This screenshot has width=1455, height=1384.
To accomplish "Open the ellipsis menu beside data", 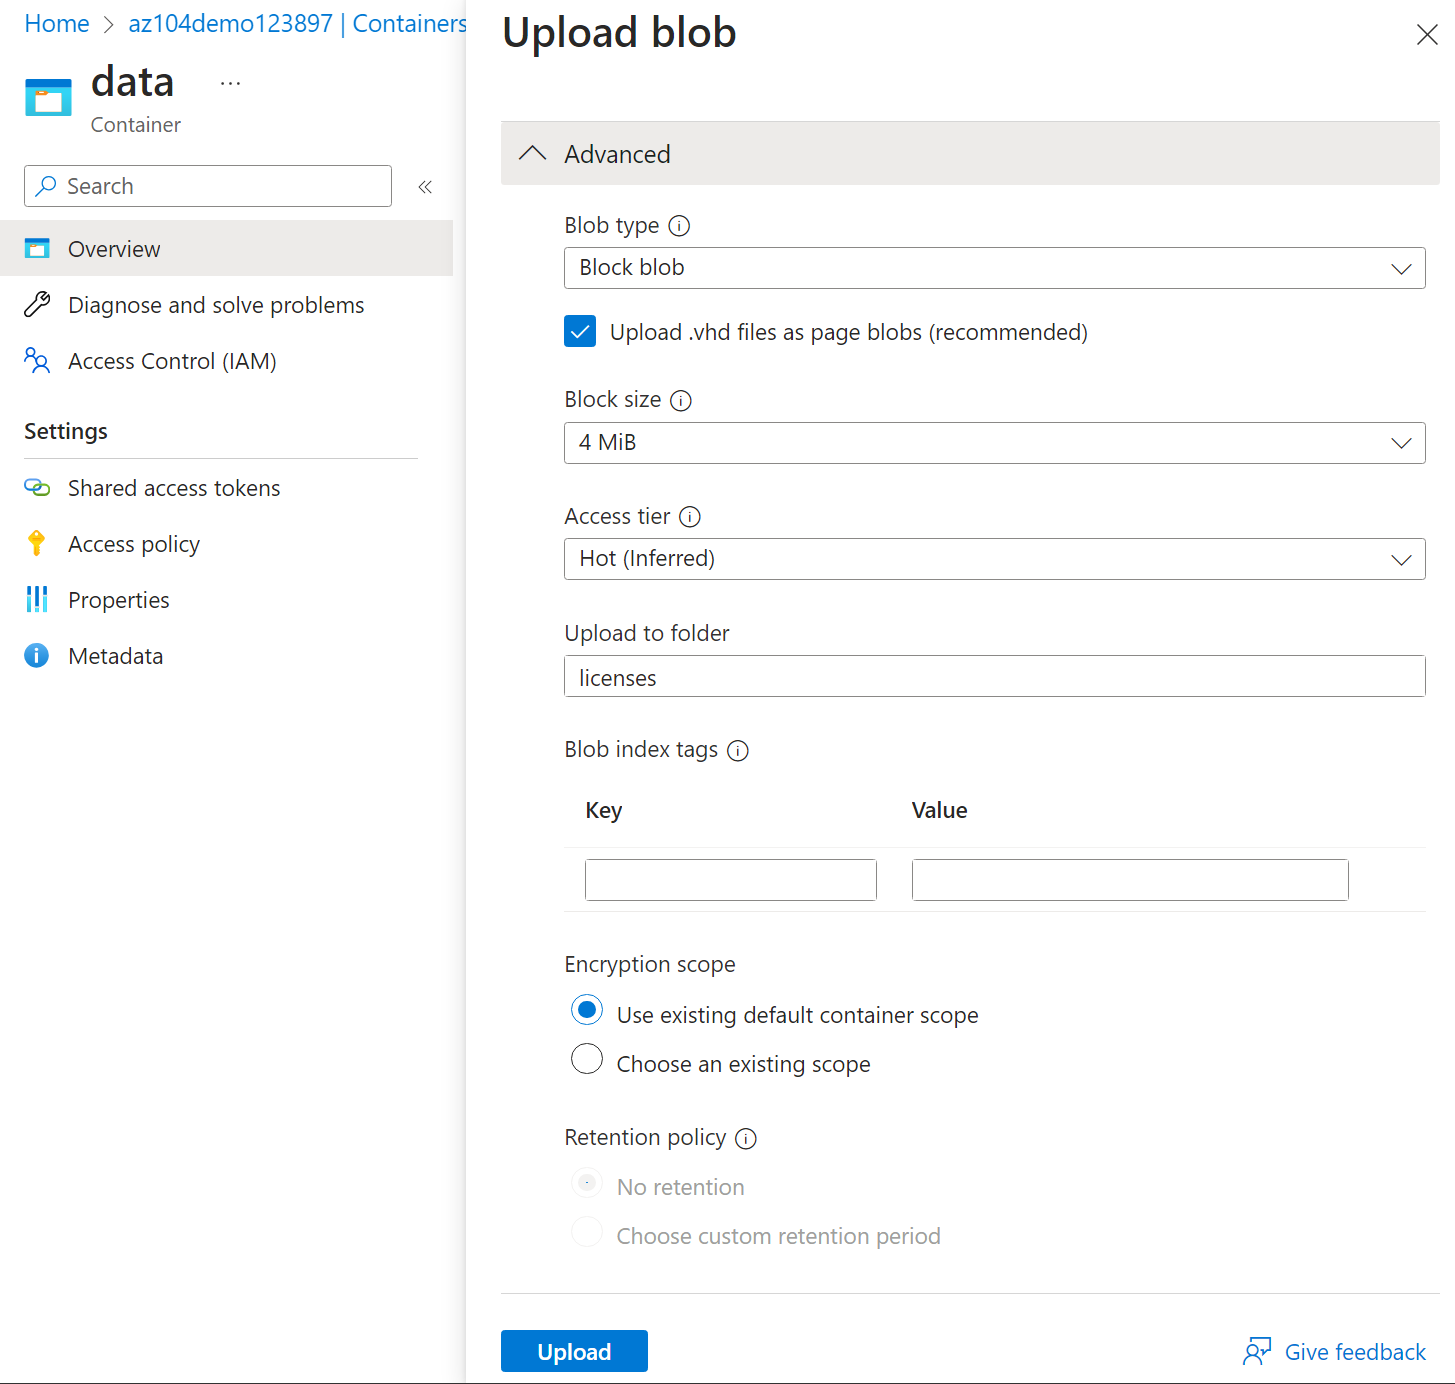I will pyautogui.click(x=230, y=84).
